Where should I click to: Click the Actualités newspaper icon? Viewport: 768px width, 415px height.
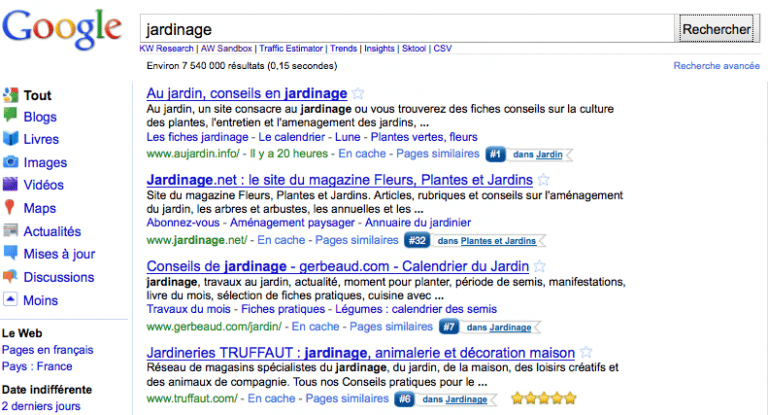click(10, 230)
